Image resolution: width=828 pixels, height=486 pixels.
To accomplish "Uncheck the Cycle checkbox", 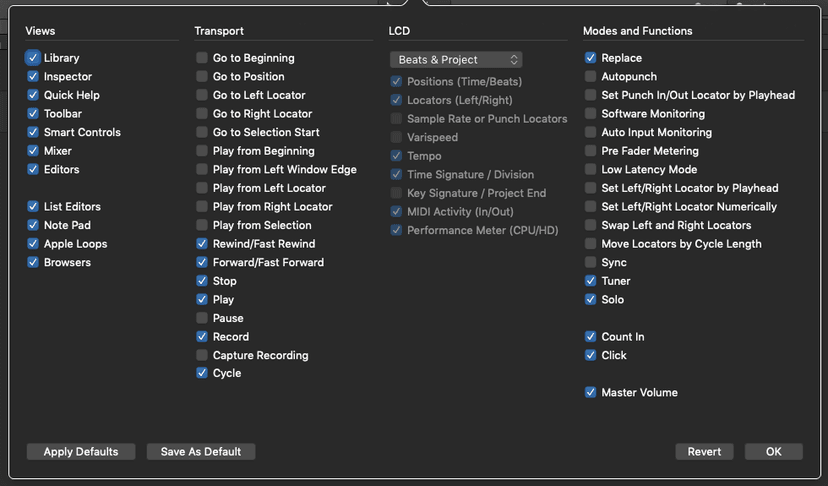I will [x=202, y=373].
